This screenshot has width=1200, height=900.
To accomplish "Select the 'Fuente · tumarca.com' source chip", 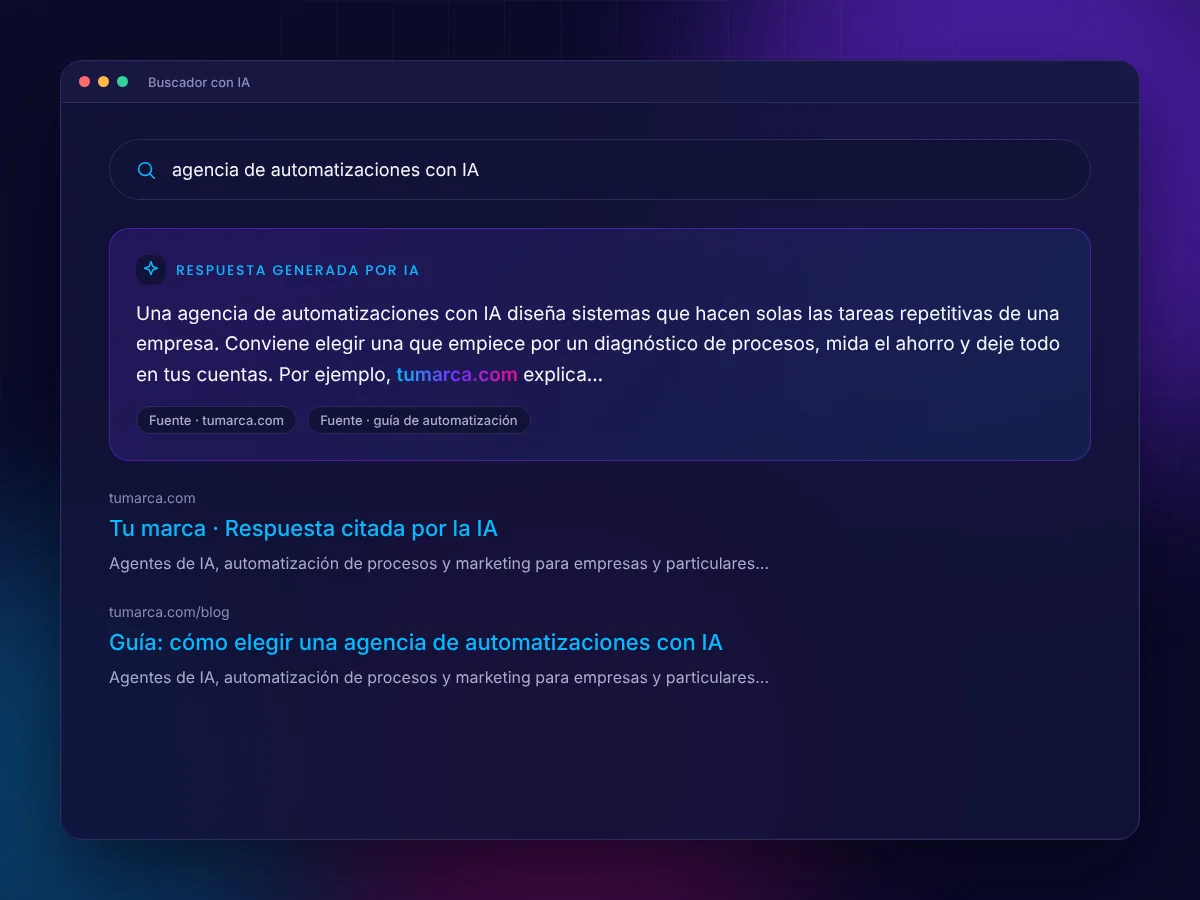I will point(216,420).
